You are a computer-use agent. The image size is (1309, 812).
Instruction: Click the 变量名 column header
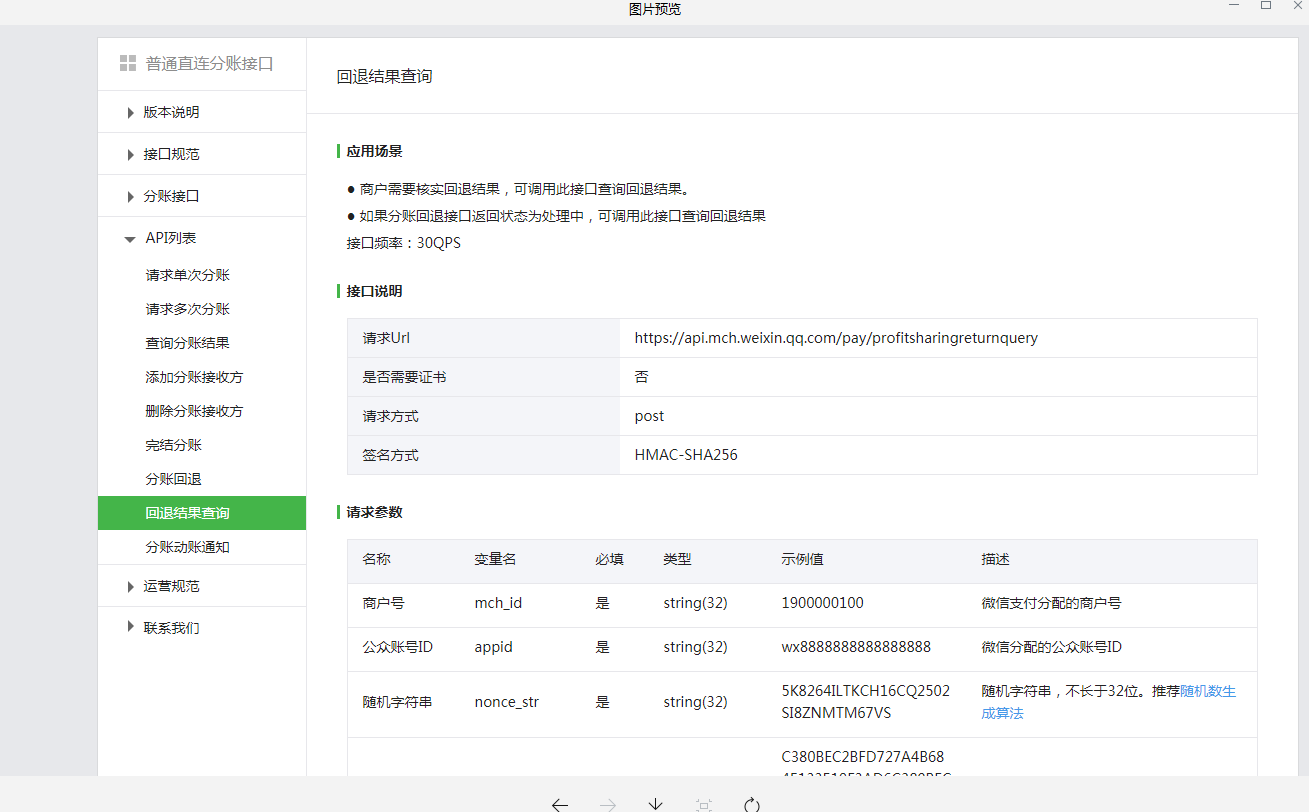495,560
